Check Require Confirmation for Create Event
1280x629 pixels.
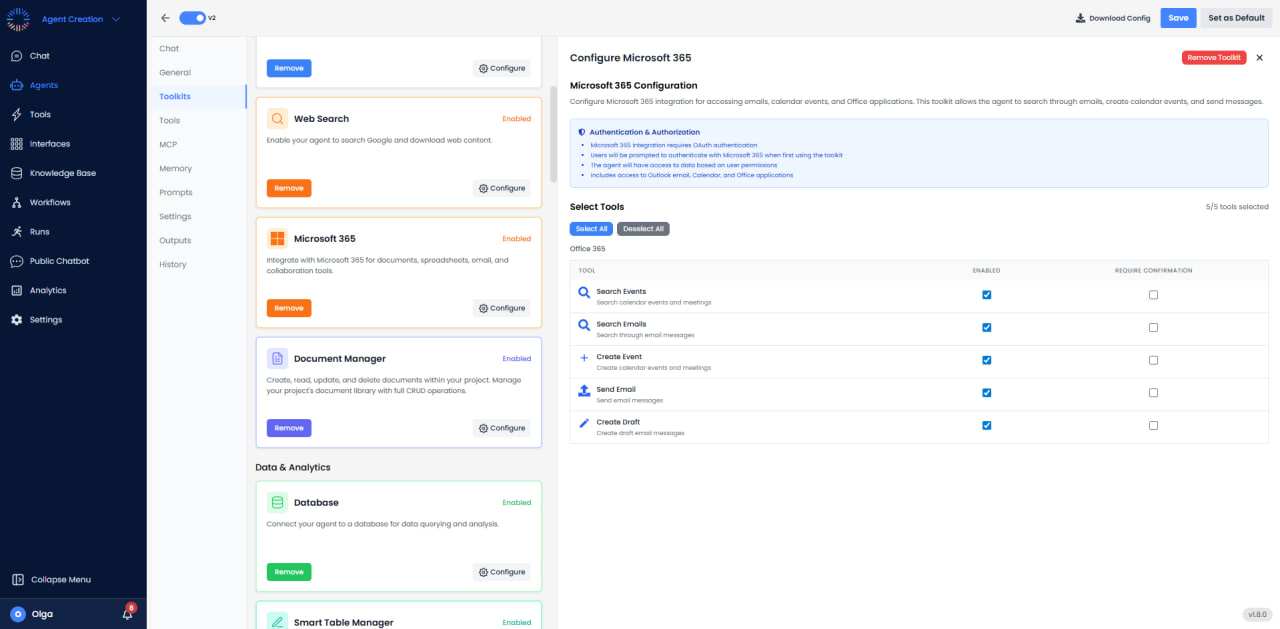pos(1153,360)
